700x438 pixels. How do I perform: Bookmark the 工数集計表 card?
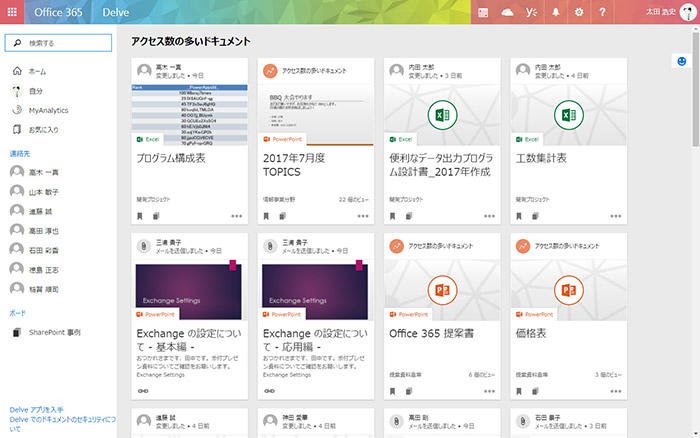click(519, 216)
